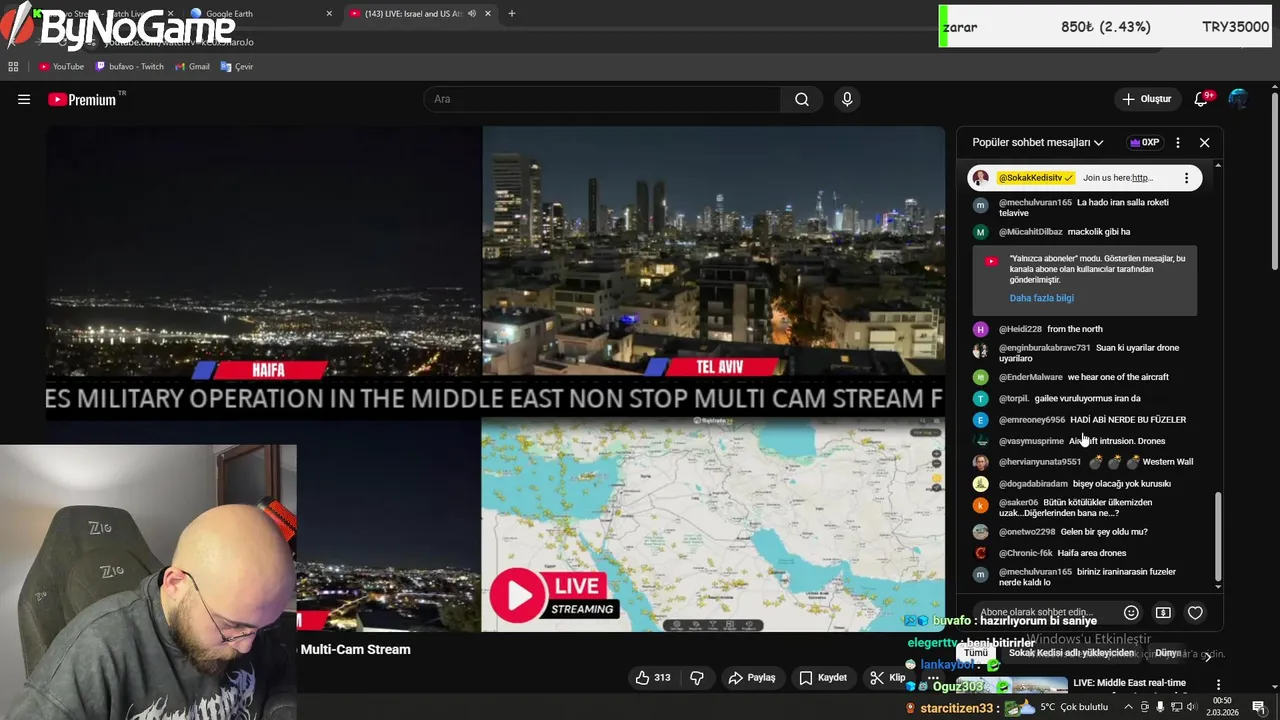
Task: Open chat options three-dot menu
Action: click(1178, 143)
